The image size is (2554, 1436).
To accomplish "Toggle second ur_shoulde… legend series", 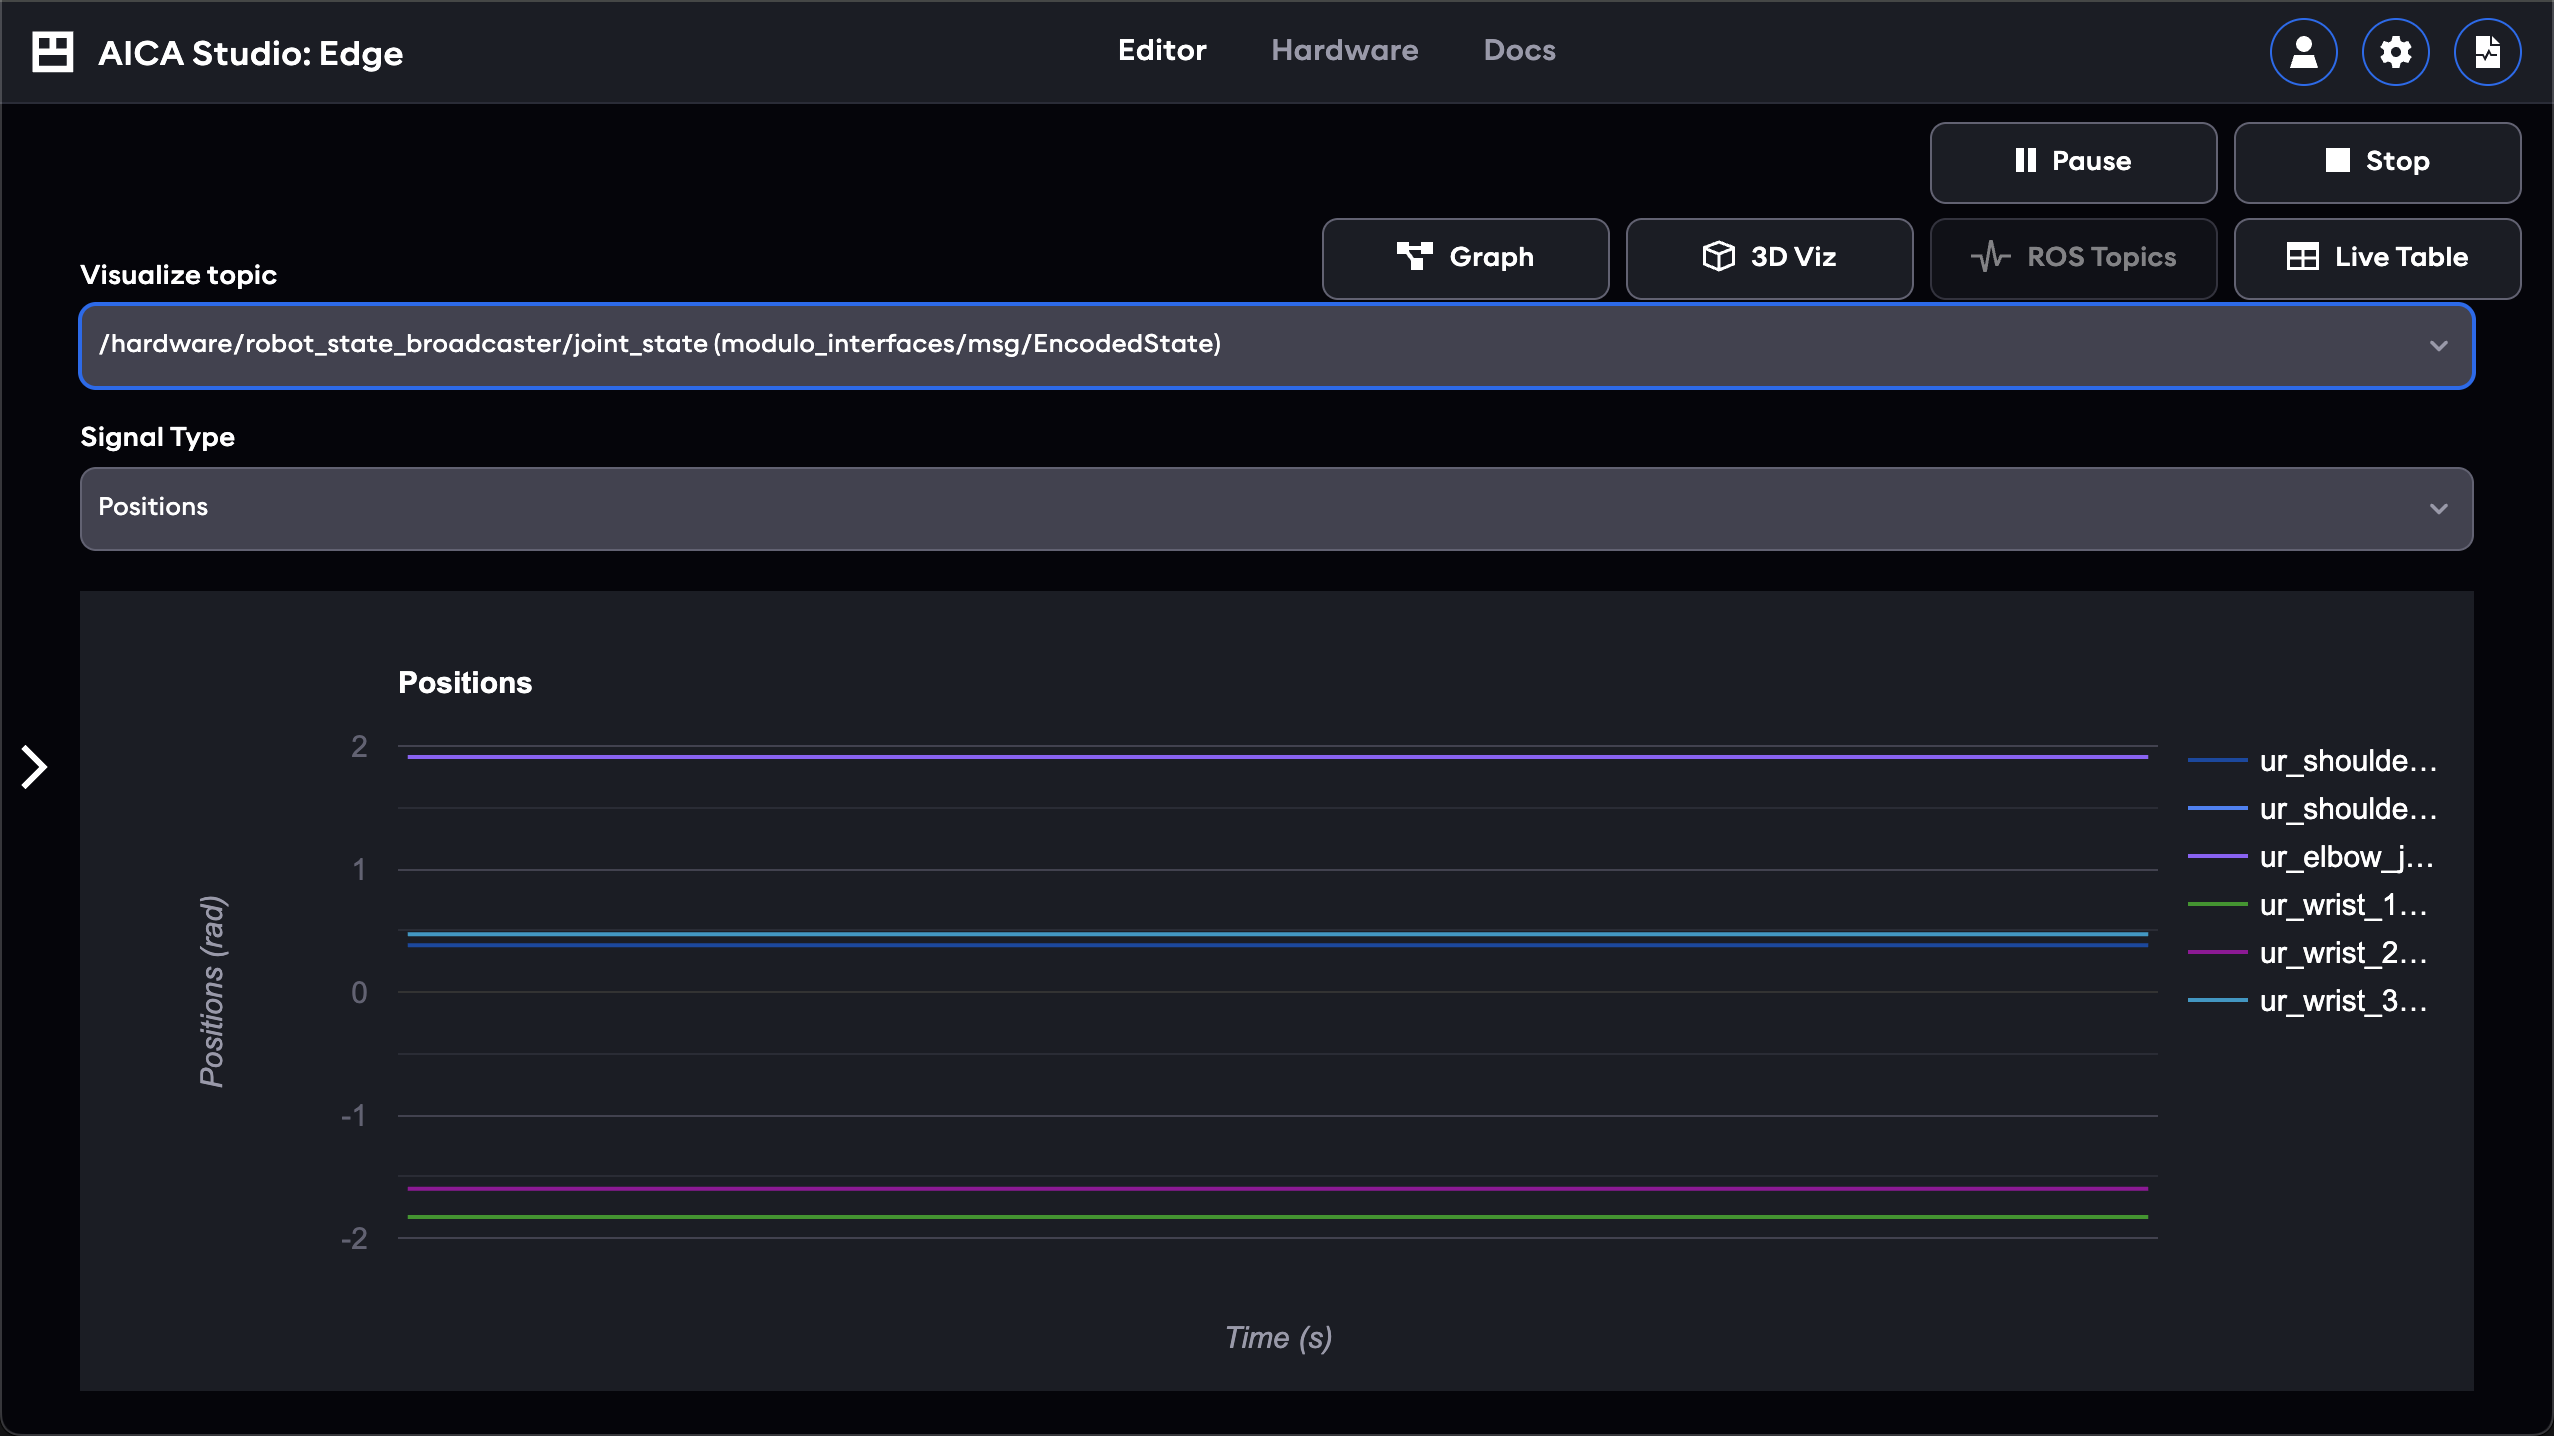I will pos(2312,809).
